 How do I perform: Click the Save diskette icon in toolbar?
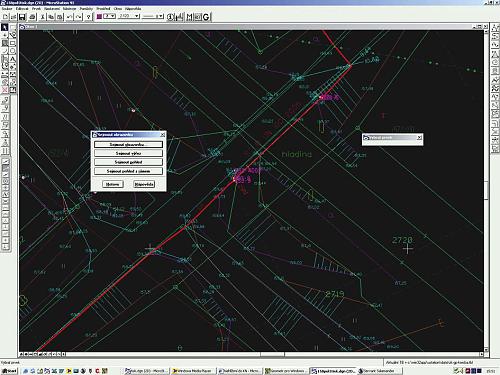tap(22, 17)
